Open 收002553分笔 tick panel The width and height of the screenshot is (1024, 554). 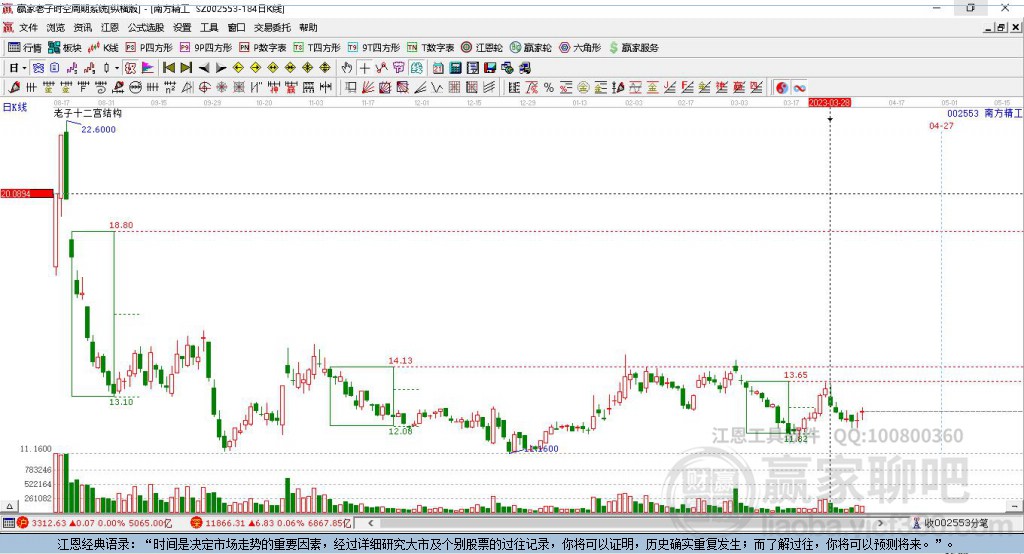(x=950, y=523)
